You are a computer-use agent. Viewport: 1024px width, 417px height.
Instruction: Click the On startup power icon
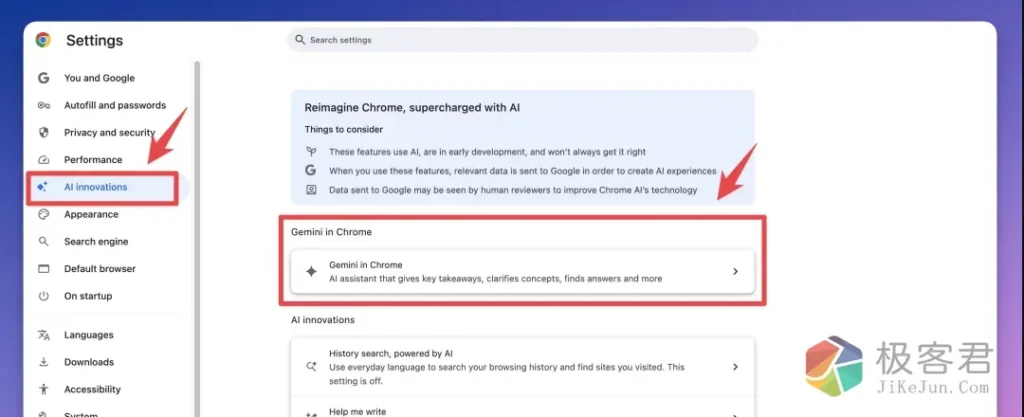click(x=43, y=296)
